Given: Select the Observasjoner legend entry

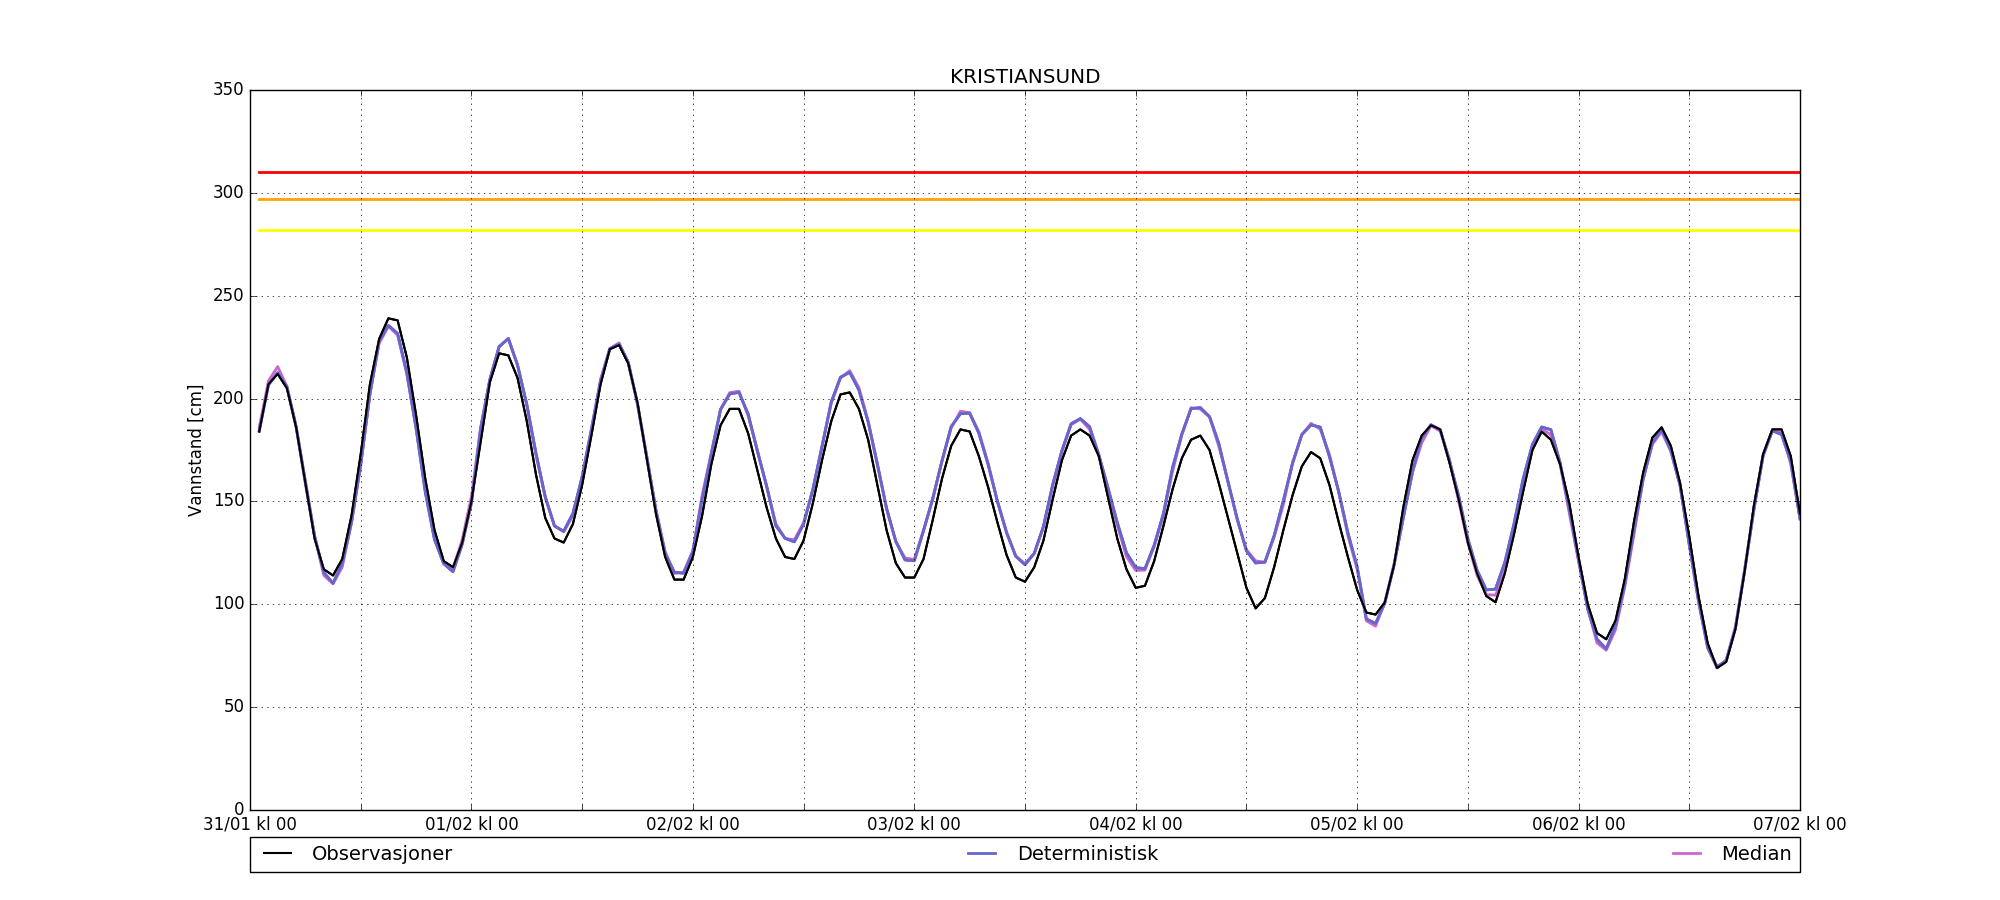Looking at the screenshot, I should click(382, 854).
